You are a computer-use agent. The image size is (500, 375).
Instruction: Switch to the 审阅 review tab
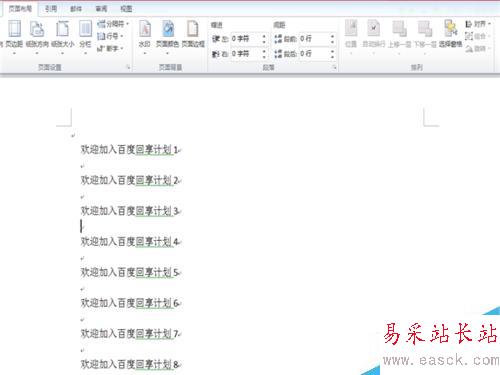101,9
